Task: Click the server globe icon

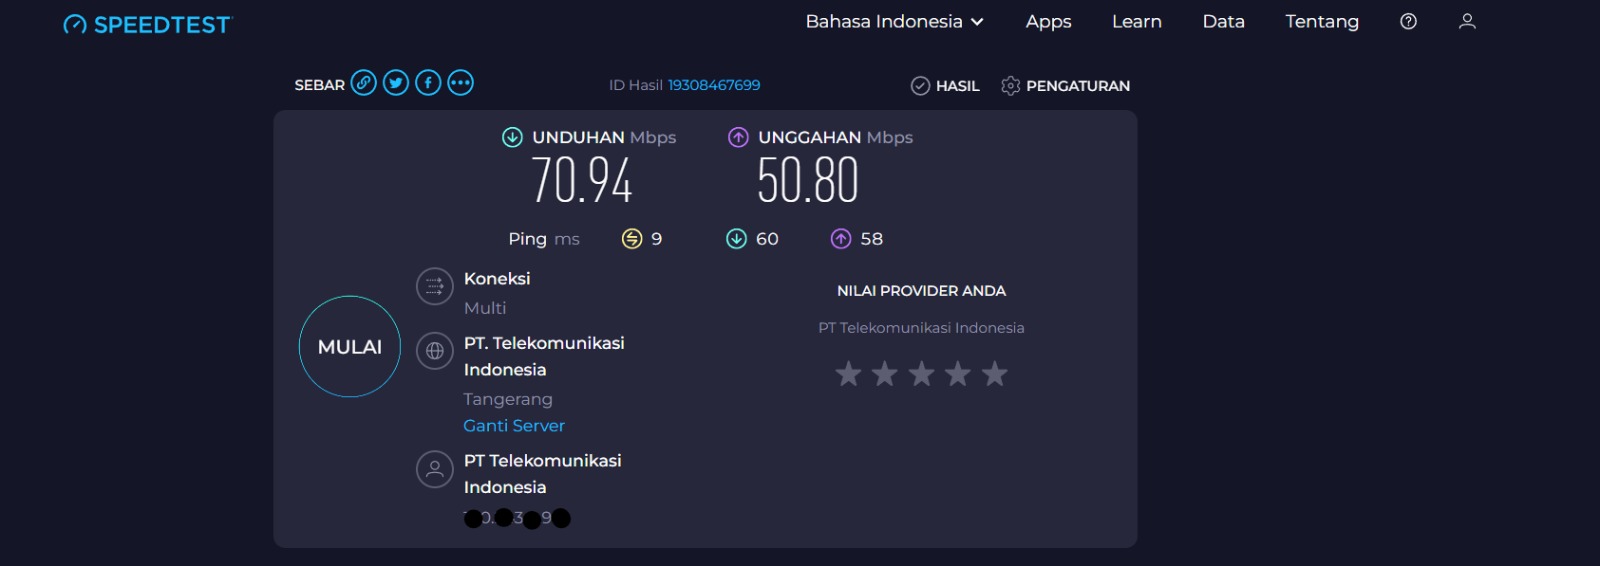Action: tap(435, 351)
